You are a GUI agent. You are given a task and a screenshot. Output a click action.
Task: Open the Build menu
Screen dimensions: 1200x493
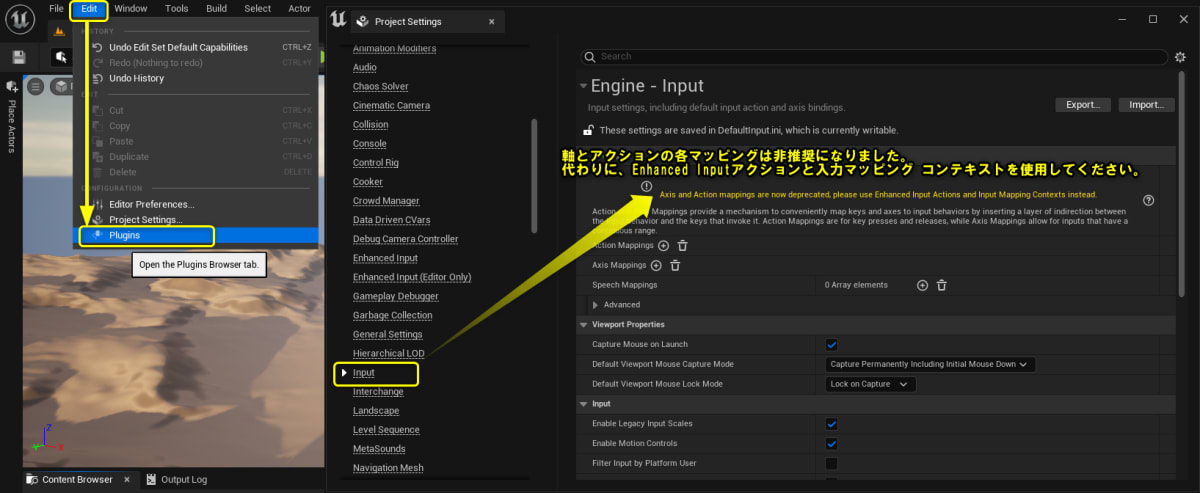tap(216, 9)
